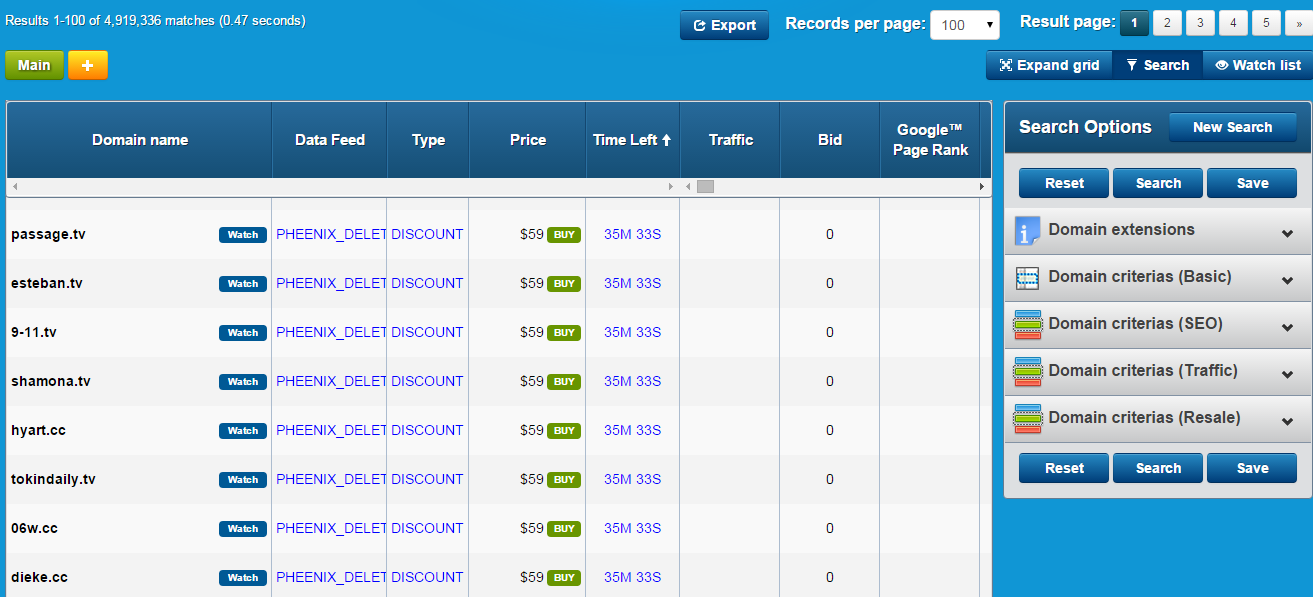The height and width of the screenshot is (597, 1313).
Task: Click the orange plus add-tab icon
Action: click(88, 65)
